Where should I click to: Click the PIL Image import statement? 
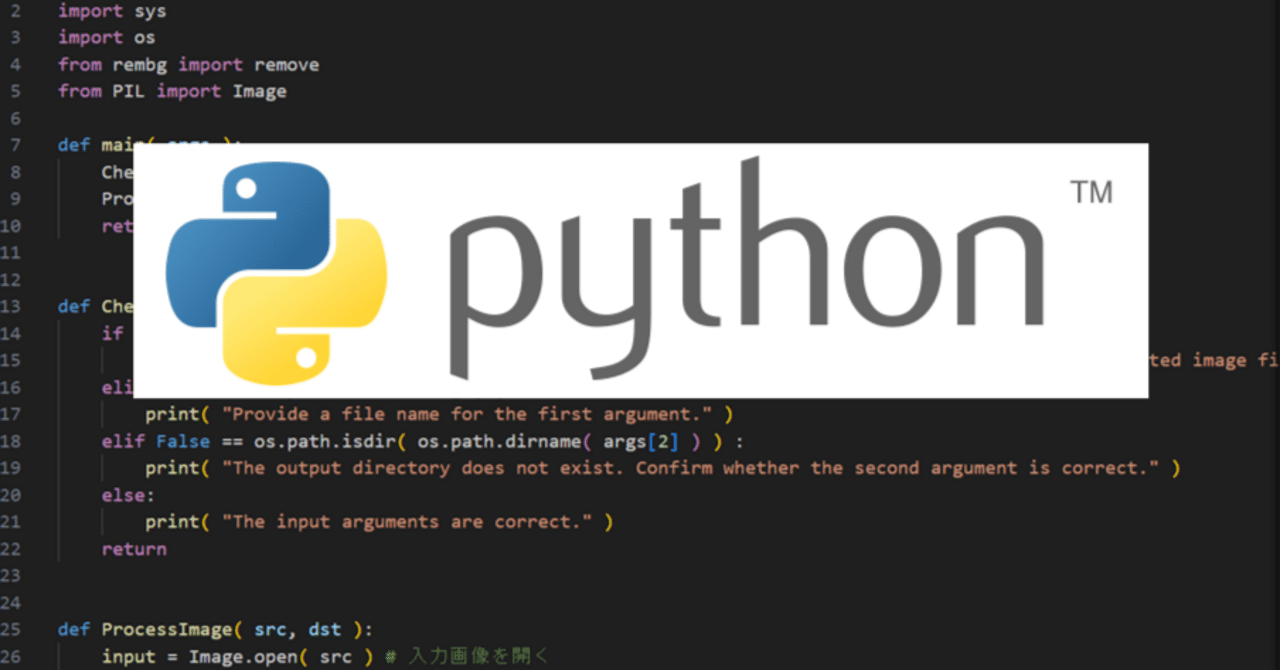[x=172, y=91]
